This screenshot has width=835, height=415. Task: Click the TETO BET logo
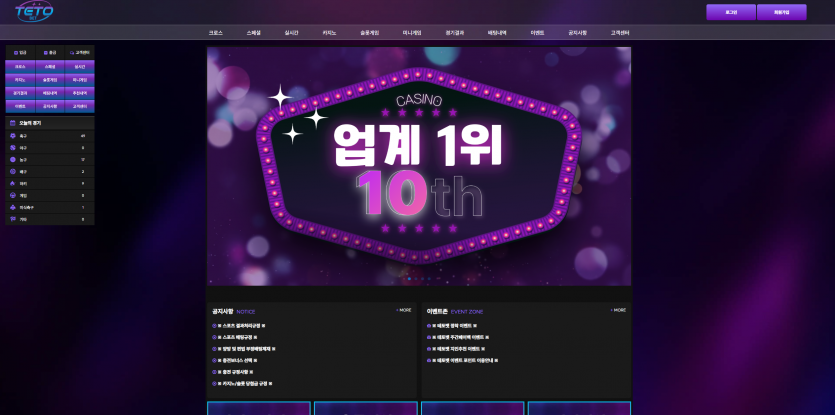[34, 12]
